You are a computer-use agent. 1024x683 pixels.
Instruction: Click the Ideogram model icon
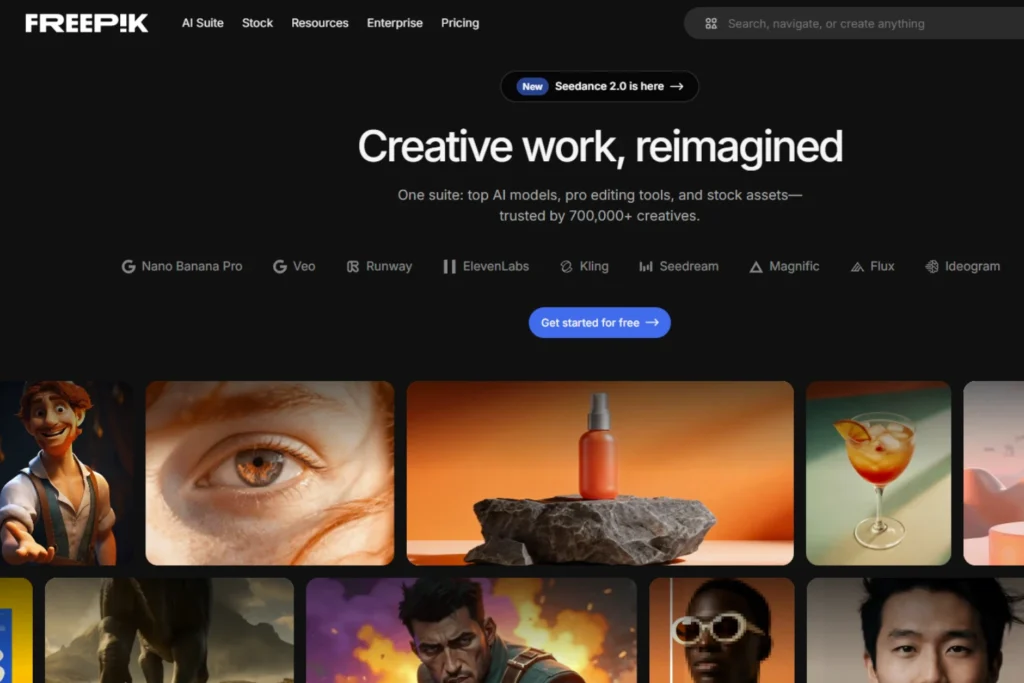933,266
